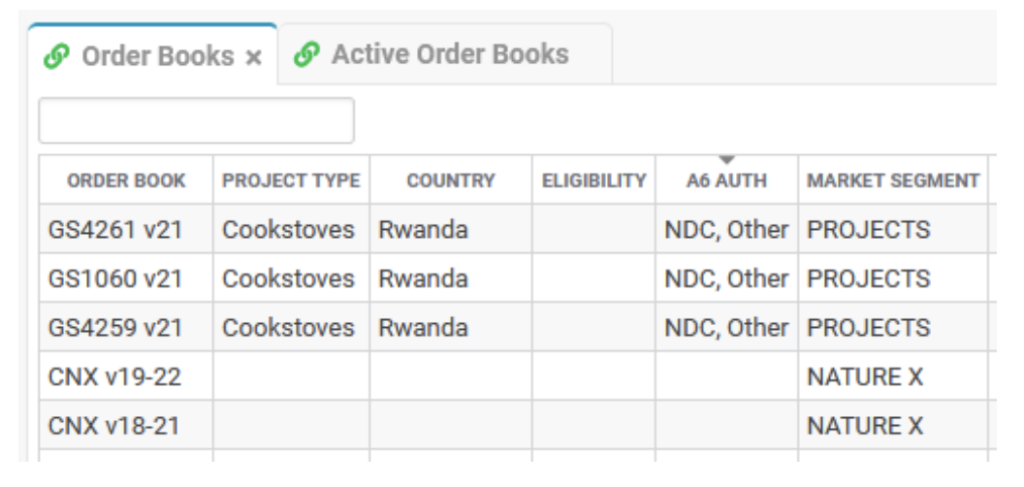Close the Order Books tab

click(x=253, y=58)
